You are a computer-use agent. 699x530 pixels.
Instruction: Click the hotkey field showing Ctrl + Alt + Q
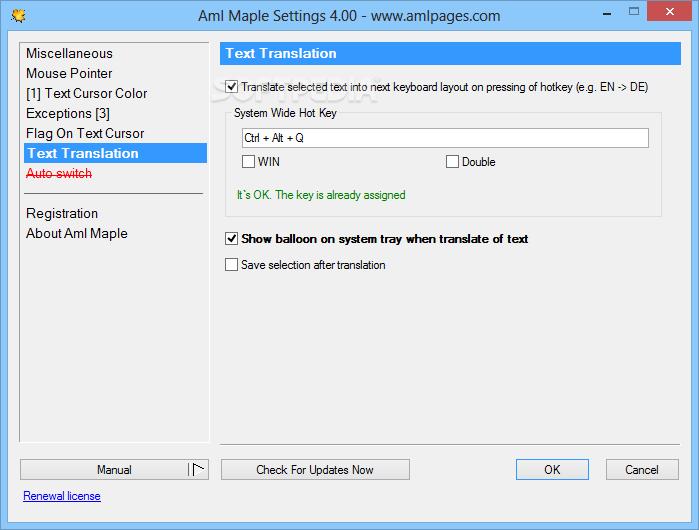click(445, 138)
